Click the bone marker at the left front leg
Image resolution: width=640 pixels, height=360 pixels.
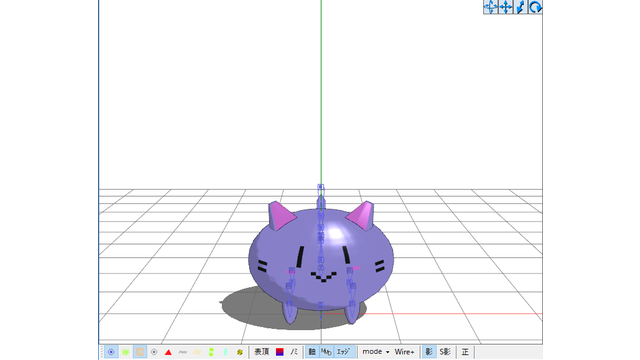click(289, 304)
